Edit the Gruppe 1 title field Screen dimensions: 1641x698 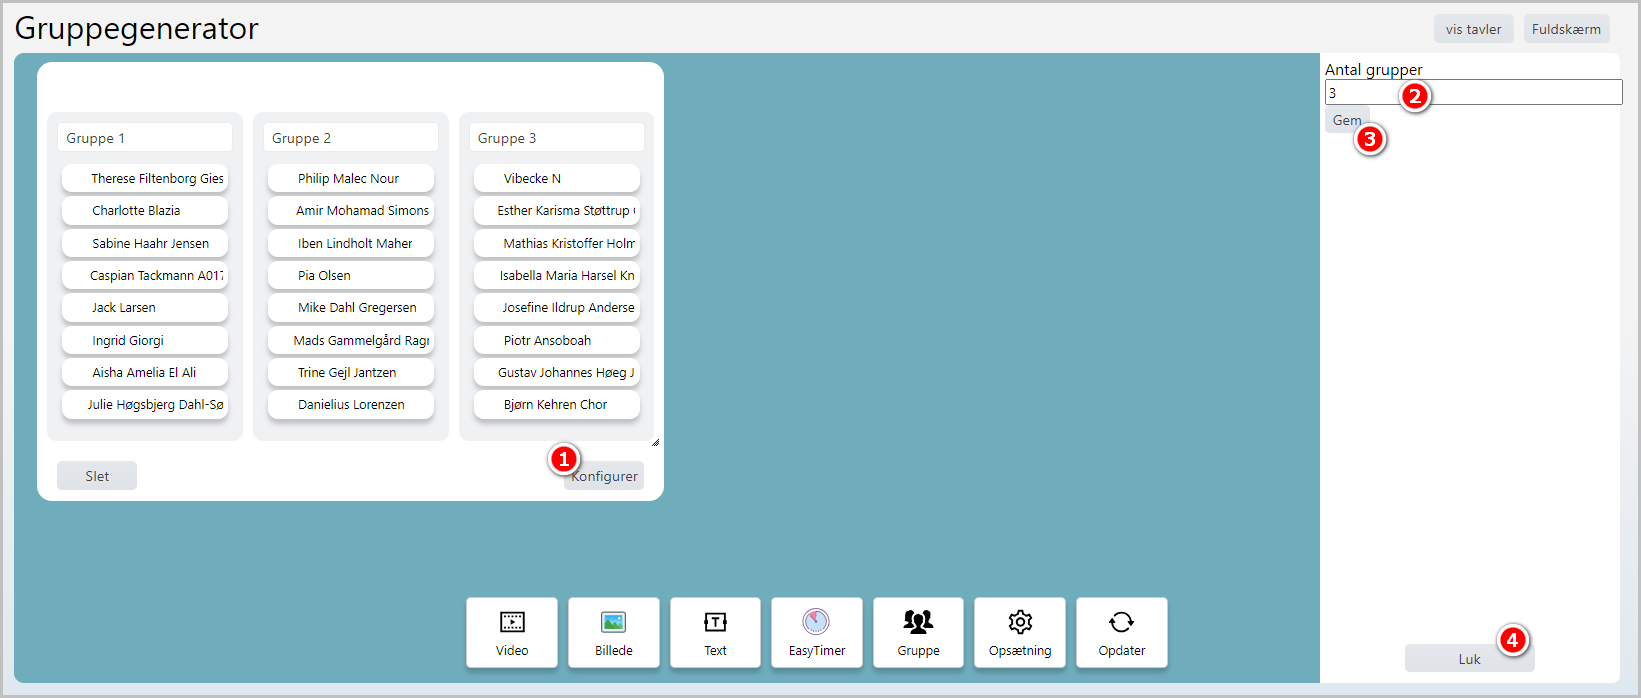click(145, 138)
